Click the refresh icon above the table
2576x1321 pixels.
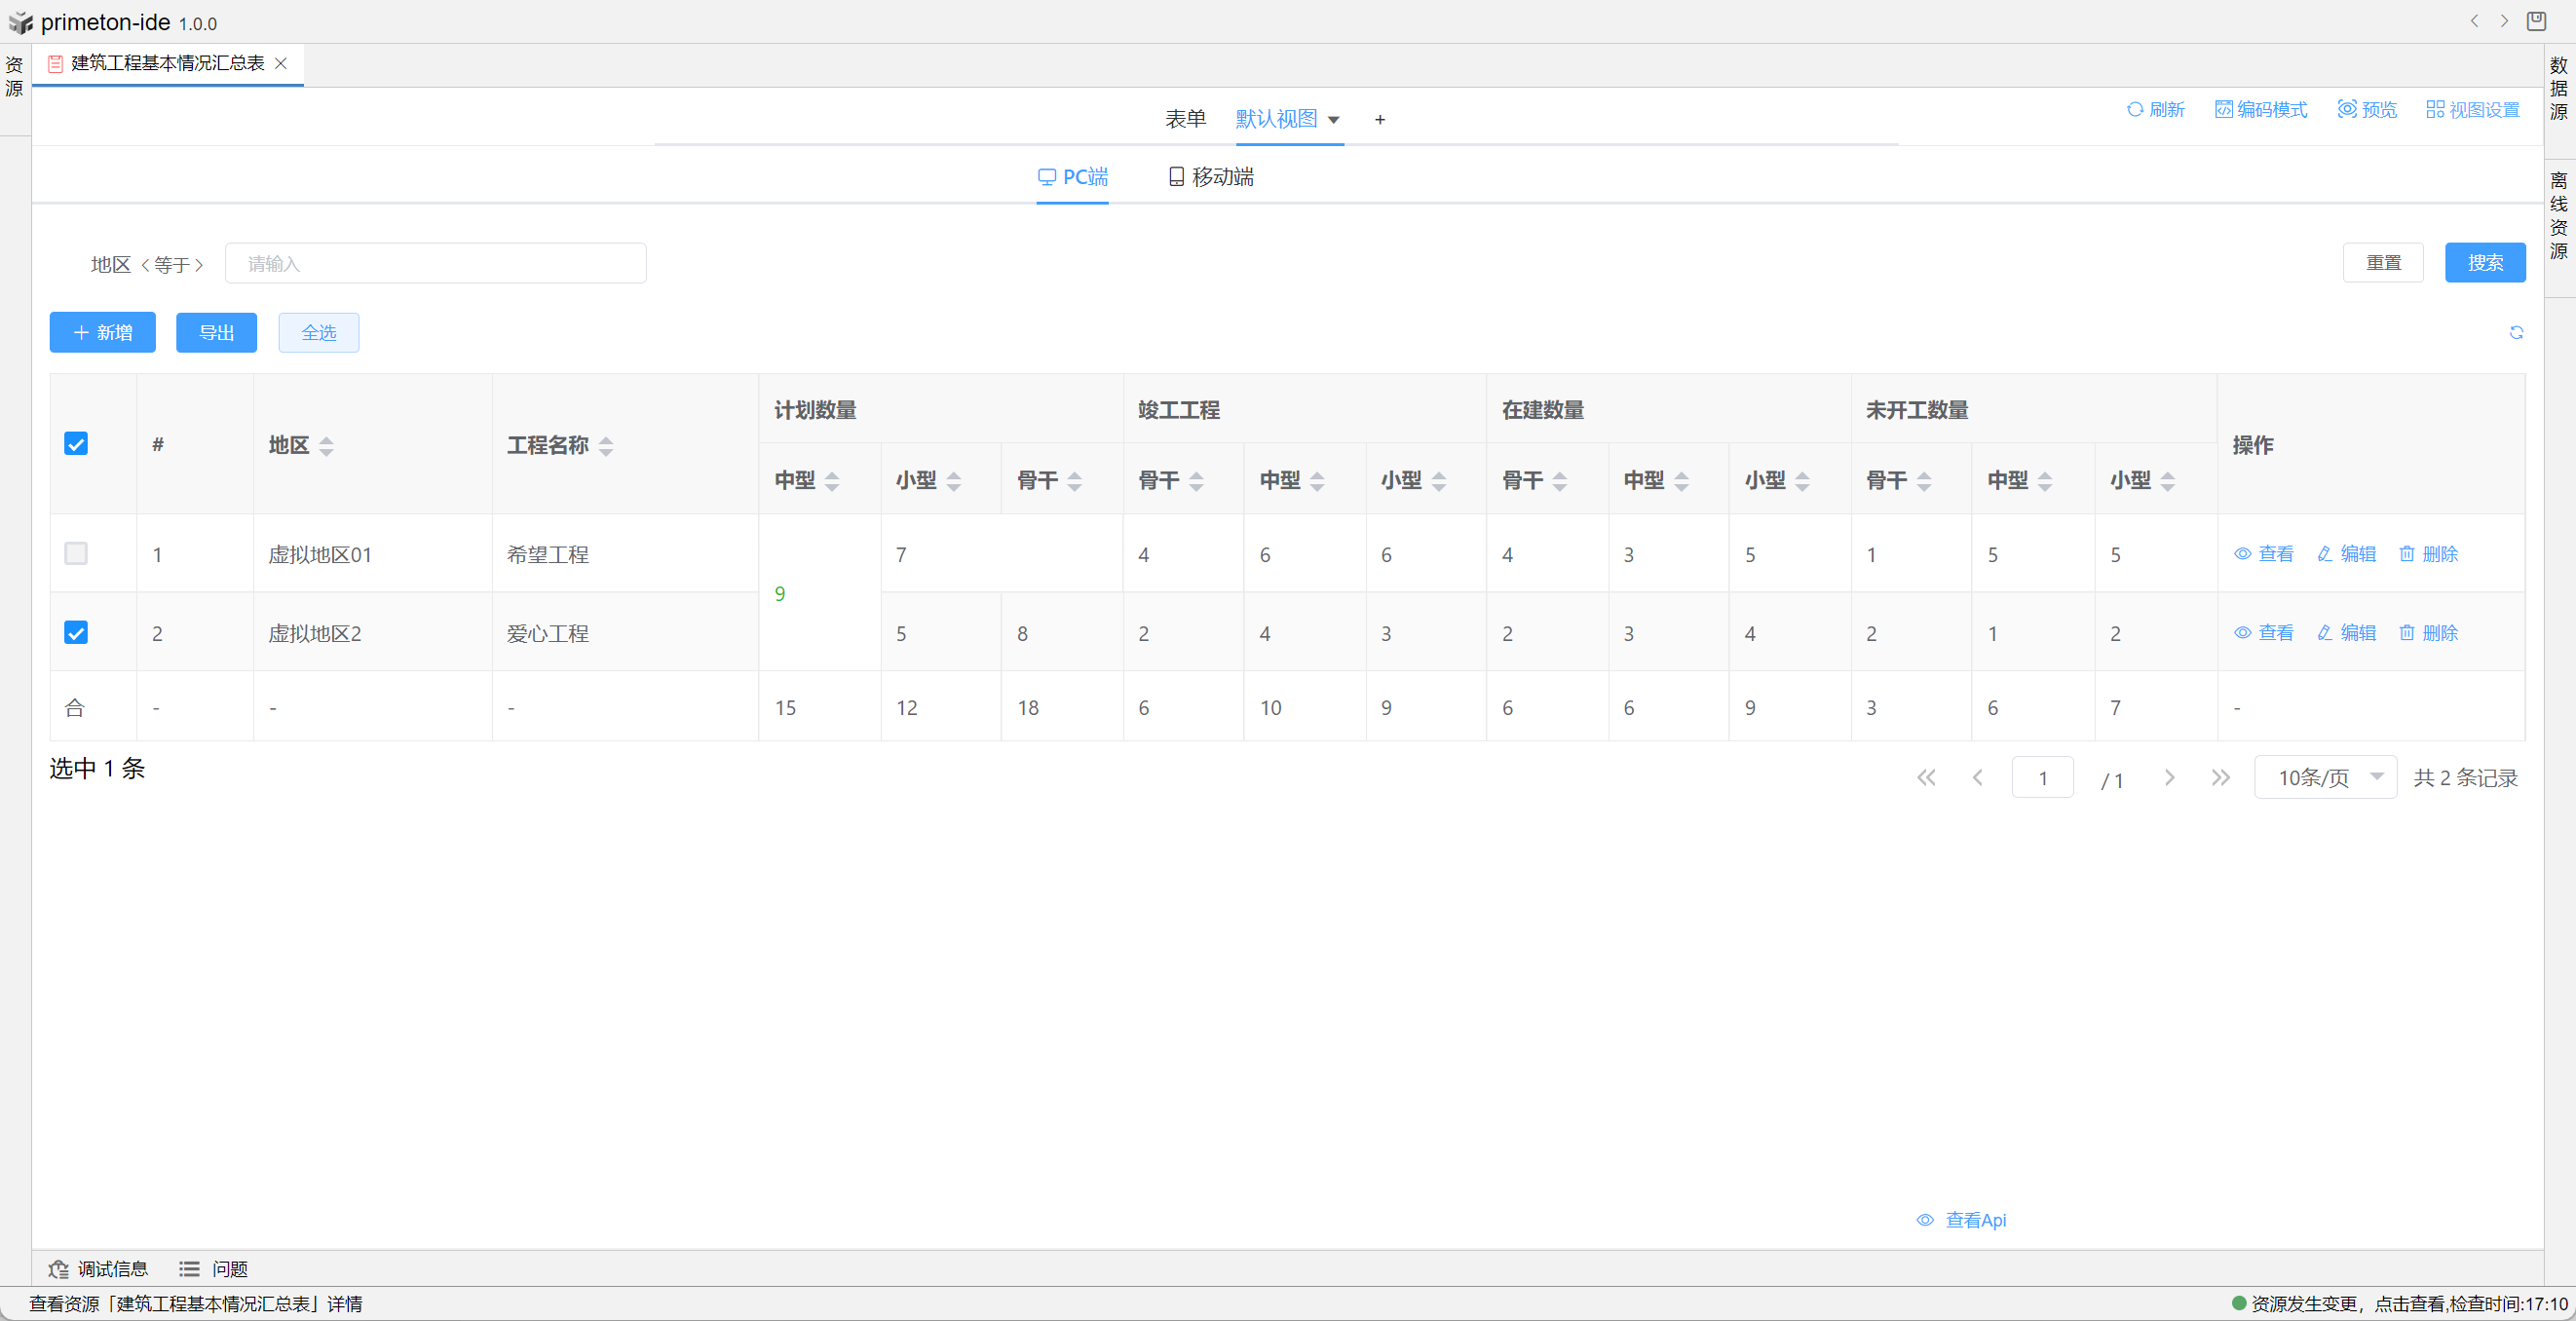point(2516,333)
